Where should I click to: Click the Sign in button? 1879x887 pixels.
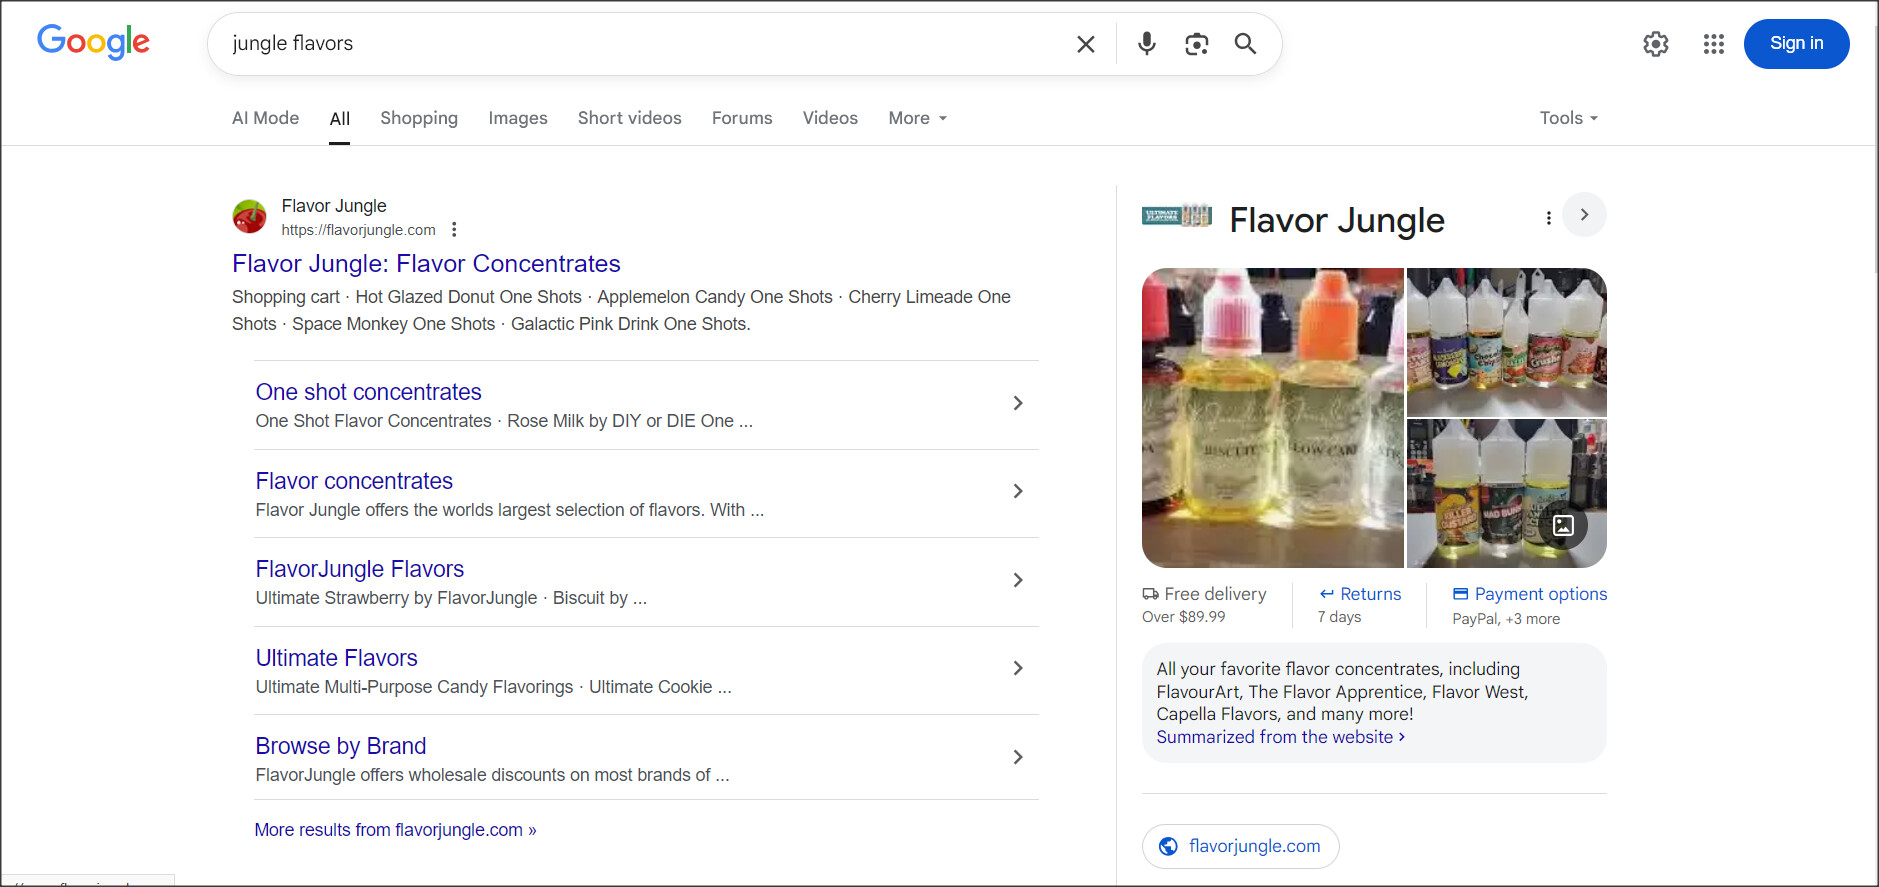[x=1796, y=44]
